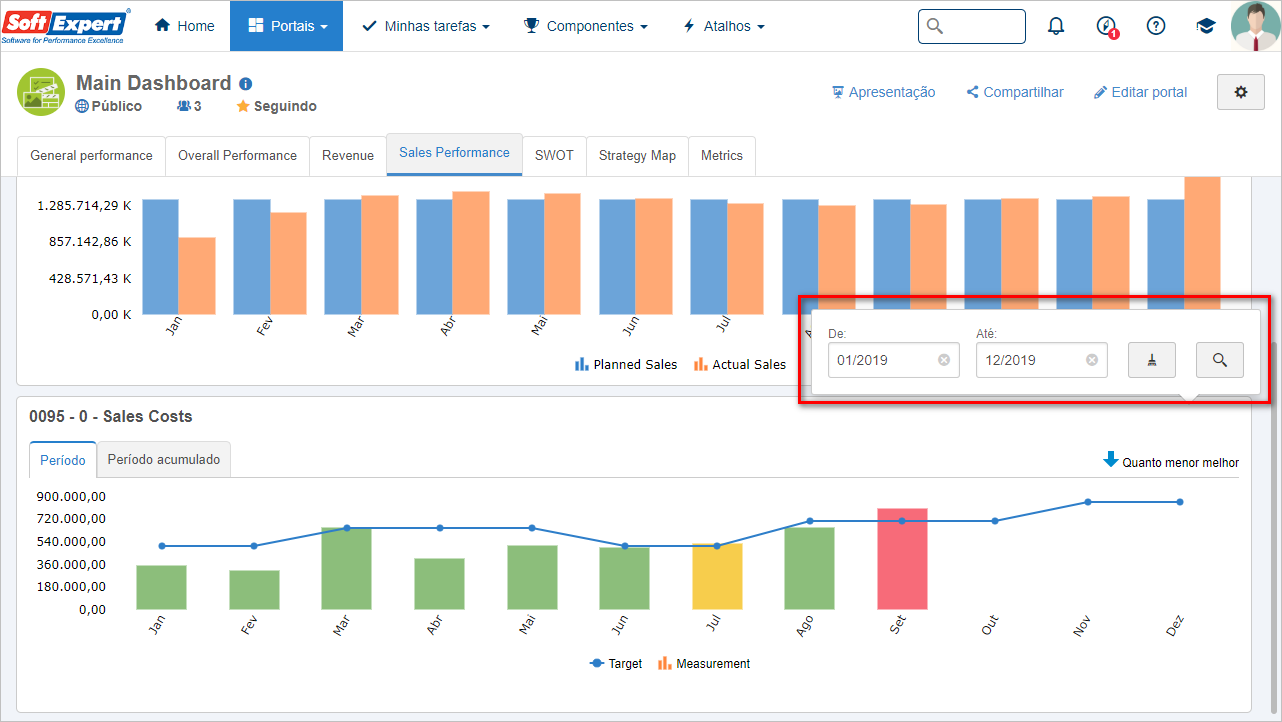Click Quanto menor melhor arrow icon
Viewport: 1282px width, 722px height.
click(x=1110, y=460)
